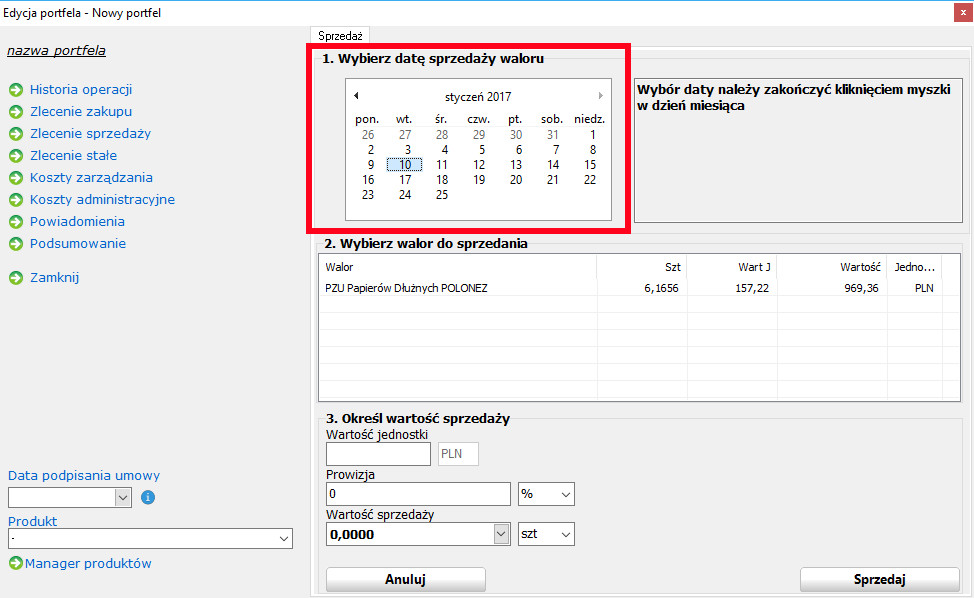Expand the Produkt dropdown list
974x598 pixels.
[283, 539]
